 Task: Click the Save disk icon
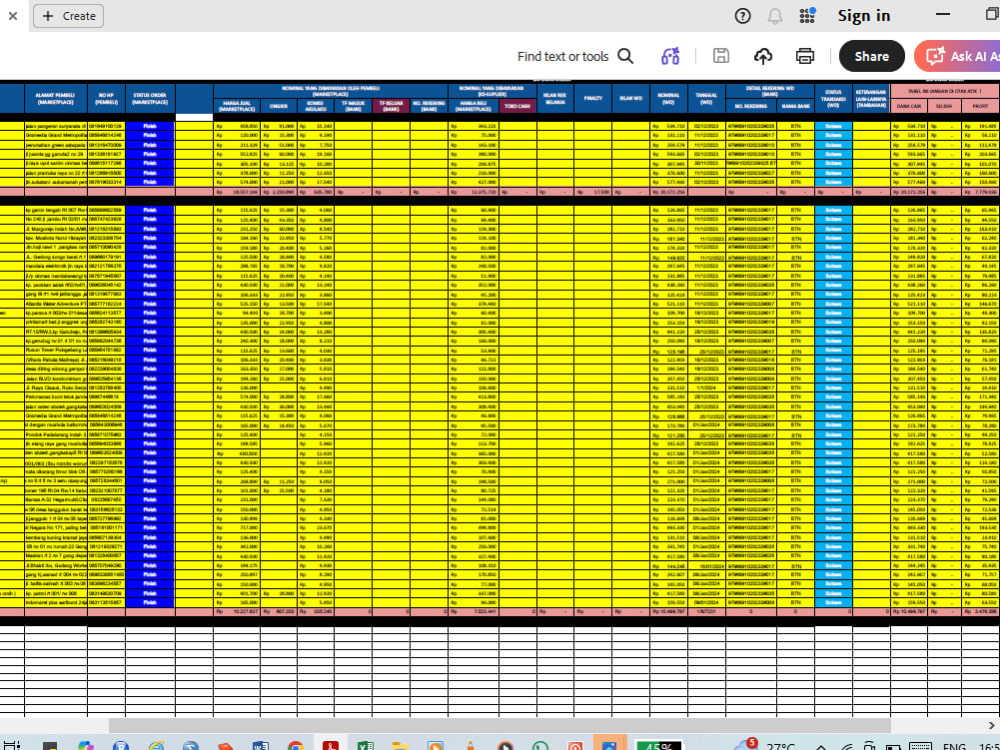(x=721, y=56)
